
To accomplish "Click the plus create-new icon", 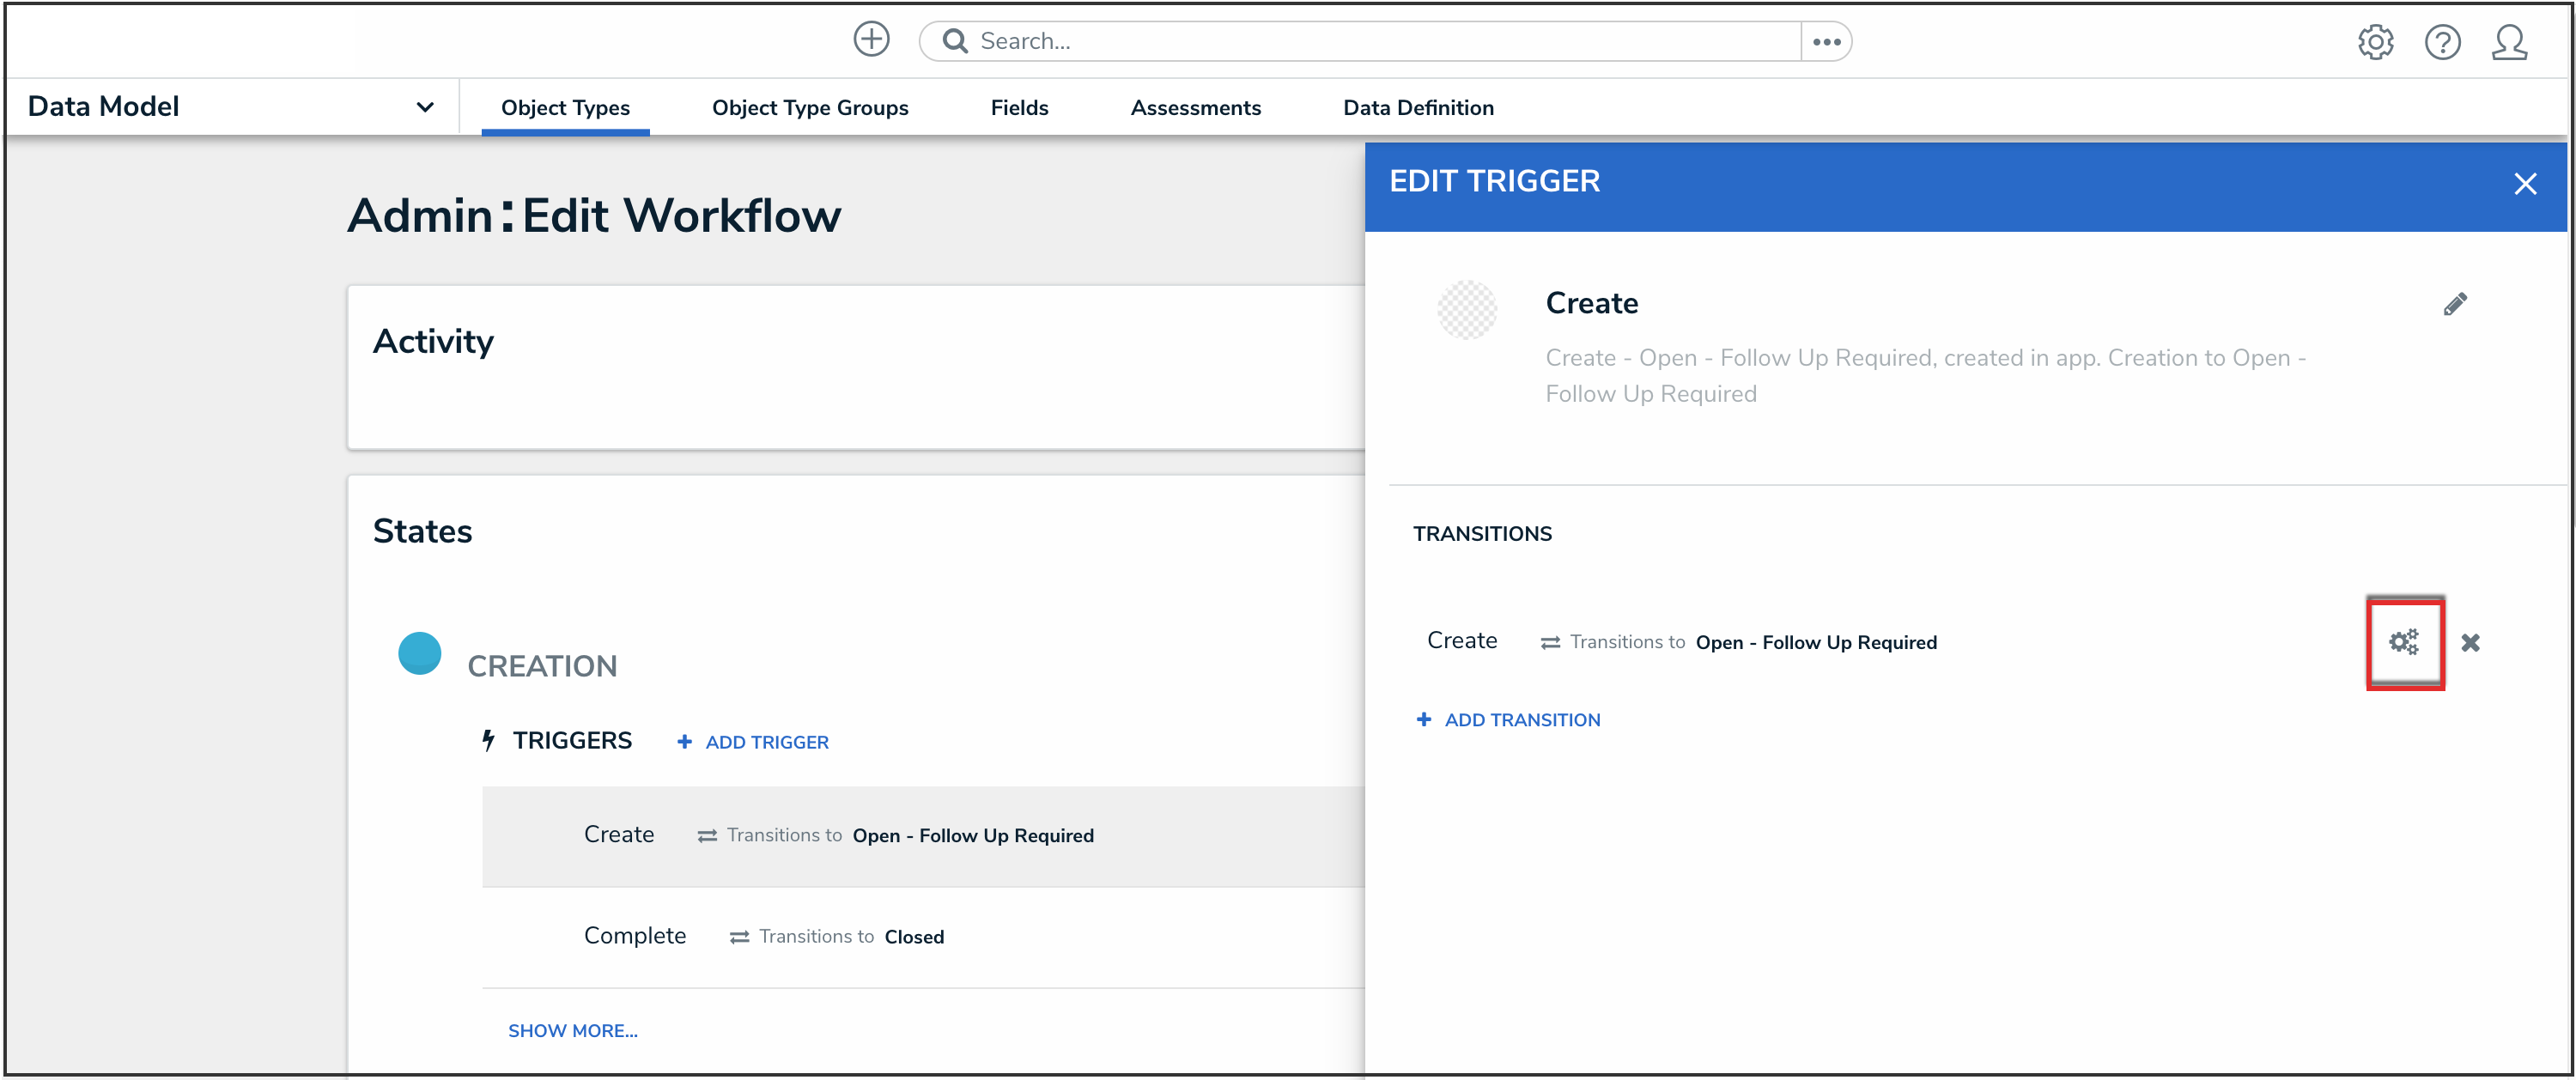I will 871,40.
